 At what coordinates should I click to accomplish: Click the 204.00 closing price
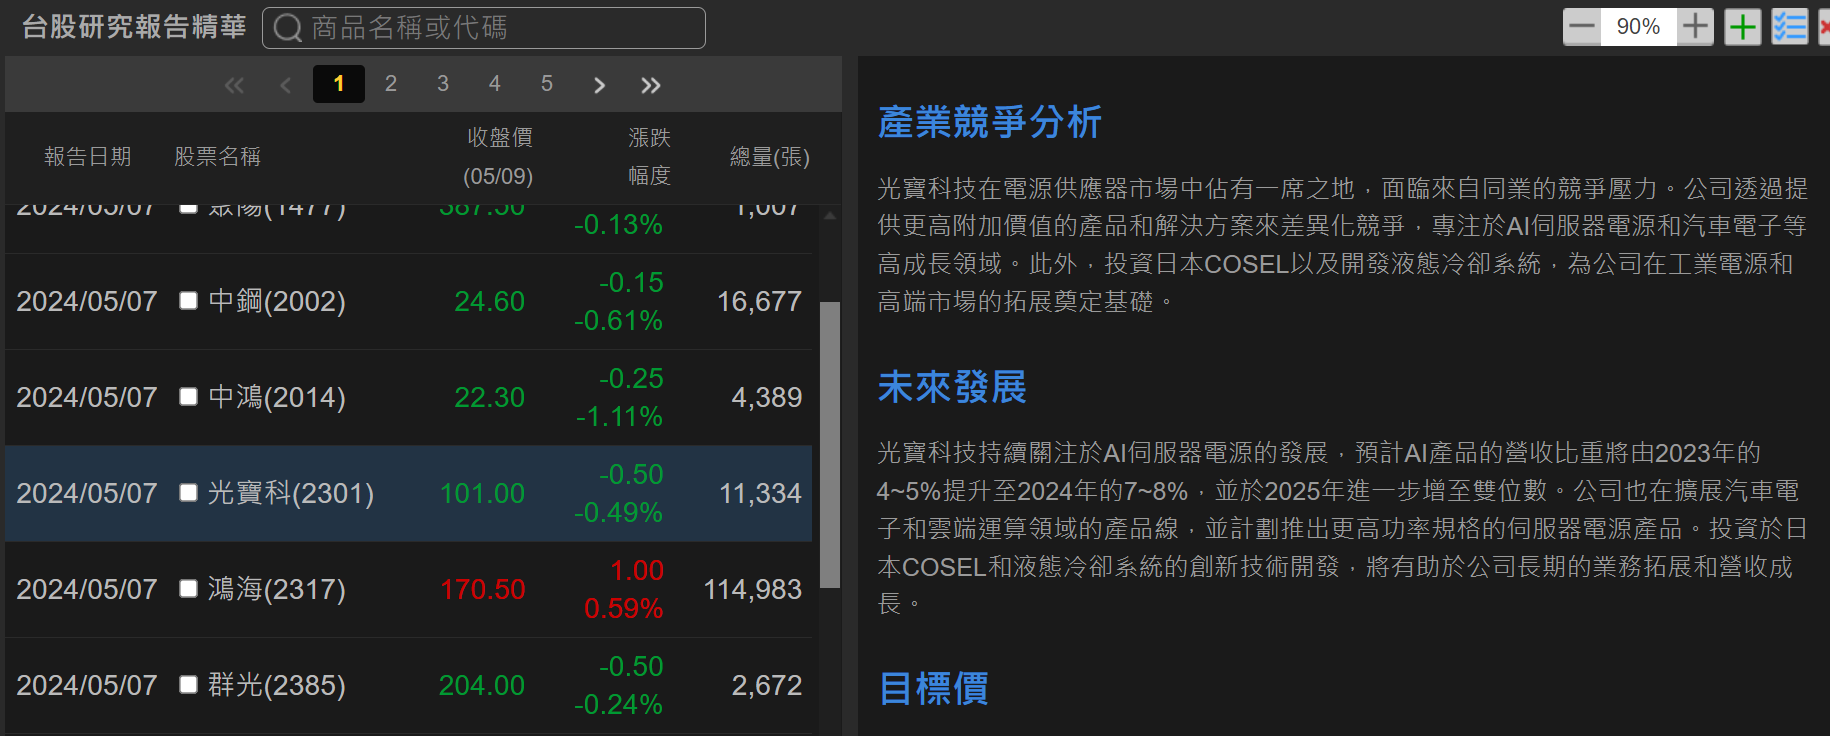pos(482,685)
